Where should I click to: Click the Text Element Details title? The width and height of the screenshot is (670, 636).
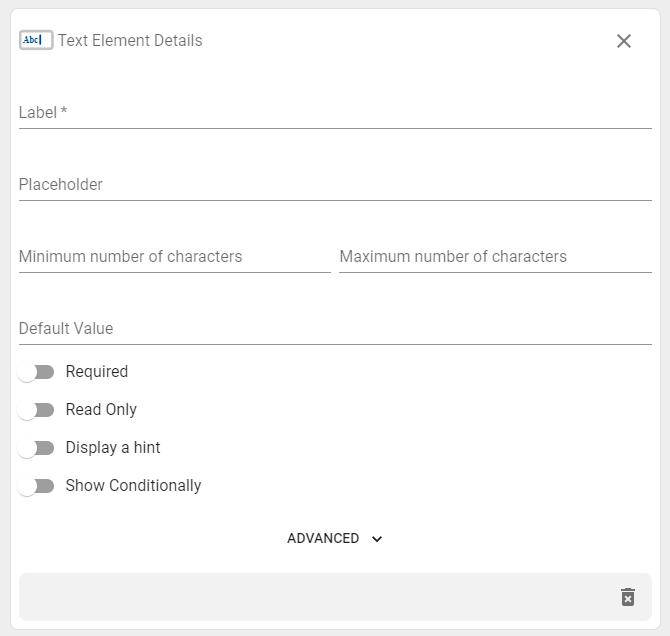coord(130,40)
